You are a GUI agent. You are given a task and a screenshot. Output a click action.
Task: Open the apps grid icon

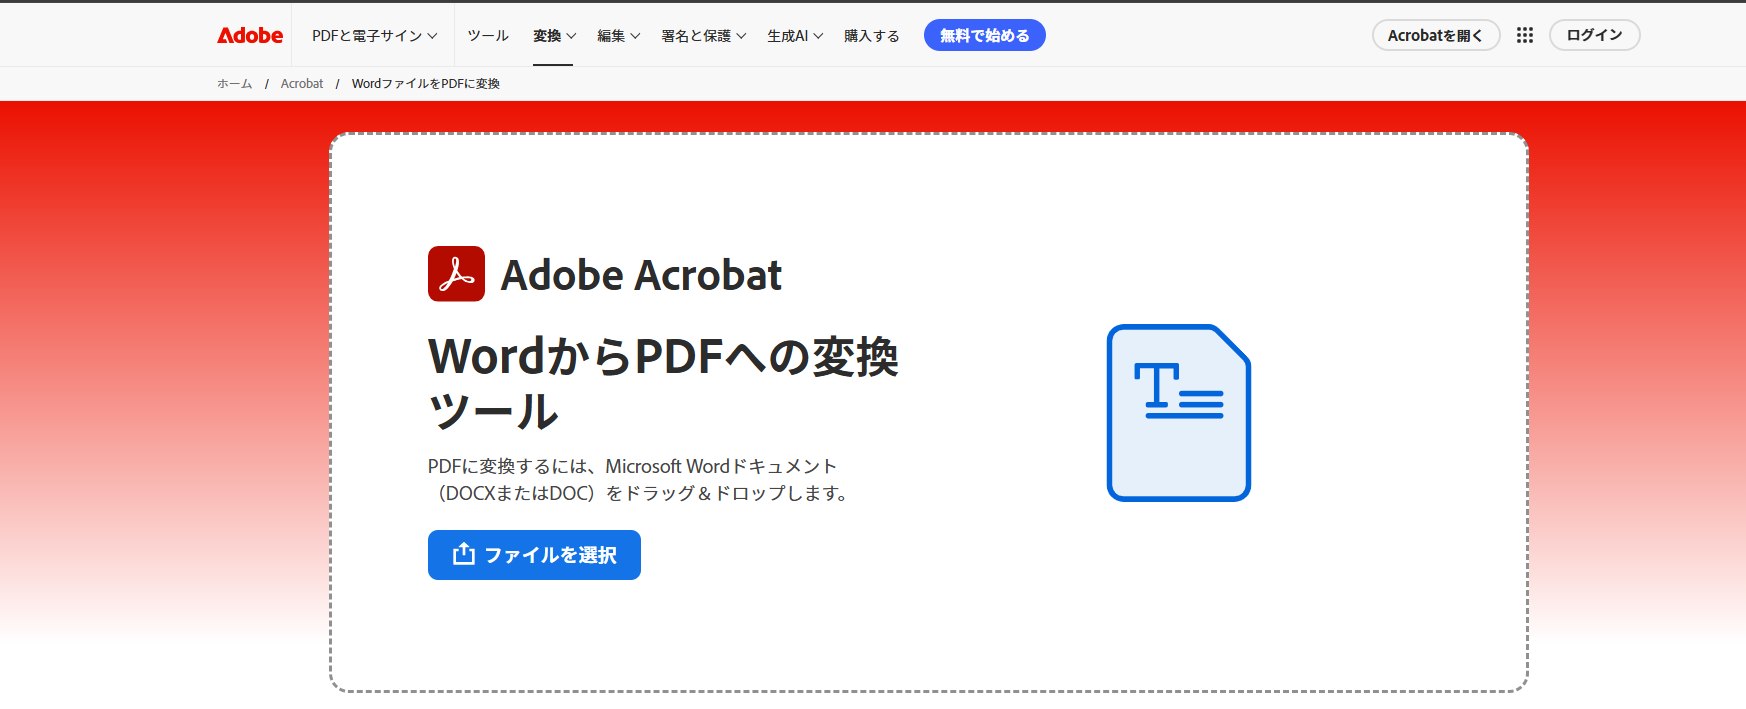click(x=1524, y=35)
